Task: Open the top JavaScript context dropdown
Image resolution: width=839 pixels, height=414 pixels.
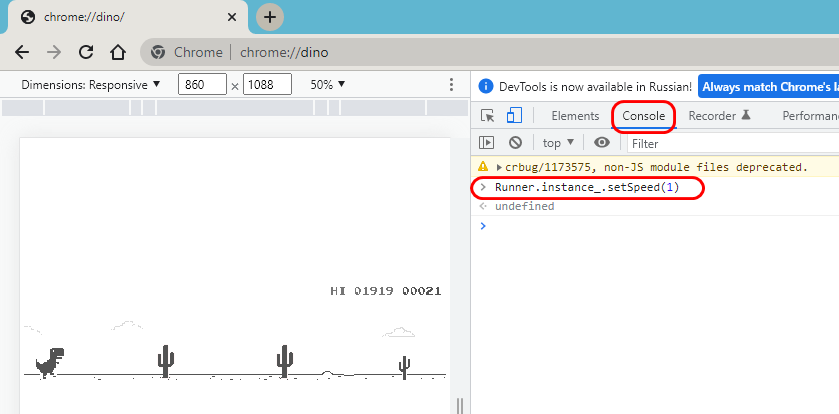Action: [x=558, y=143]
